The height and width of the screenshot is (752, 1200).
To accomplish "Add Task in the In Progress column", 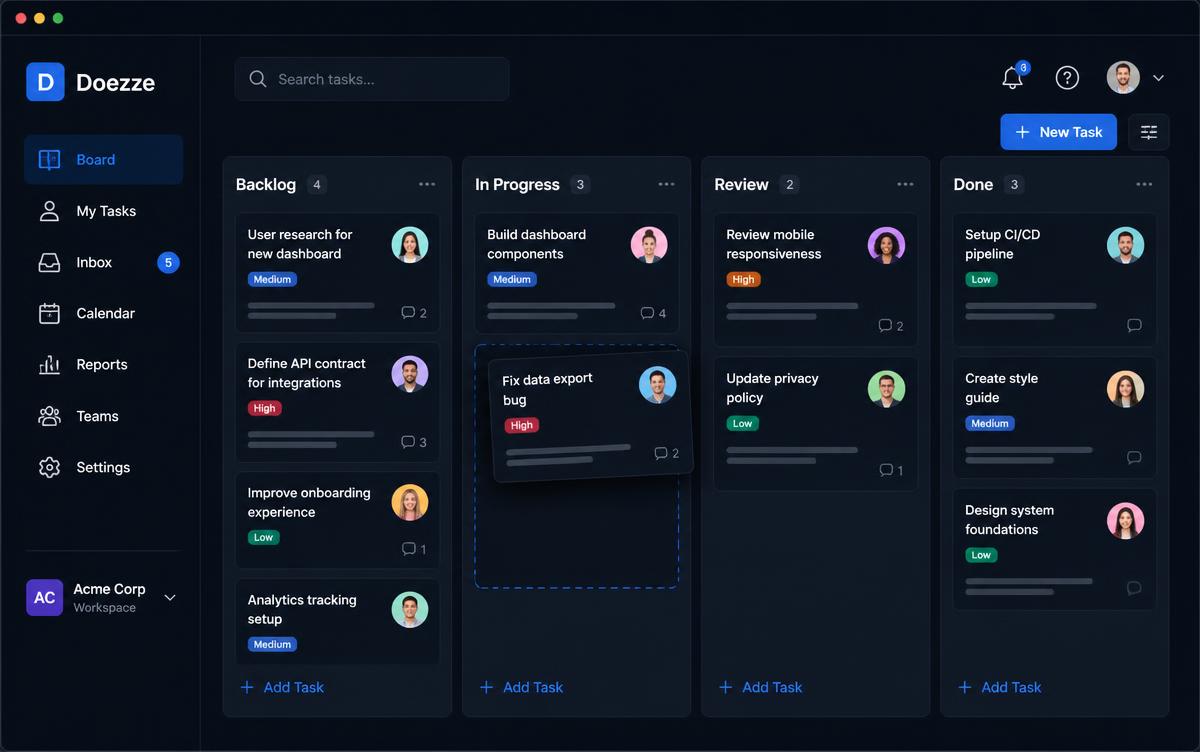I will pyautogui.click(x=521, y=687).
